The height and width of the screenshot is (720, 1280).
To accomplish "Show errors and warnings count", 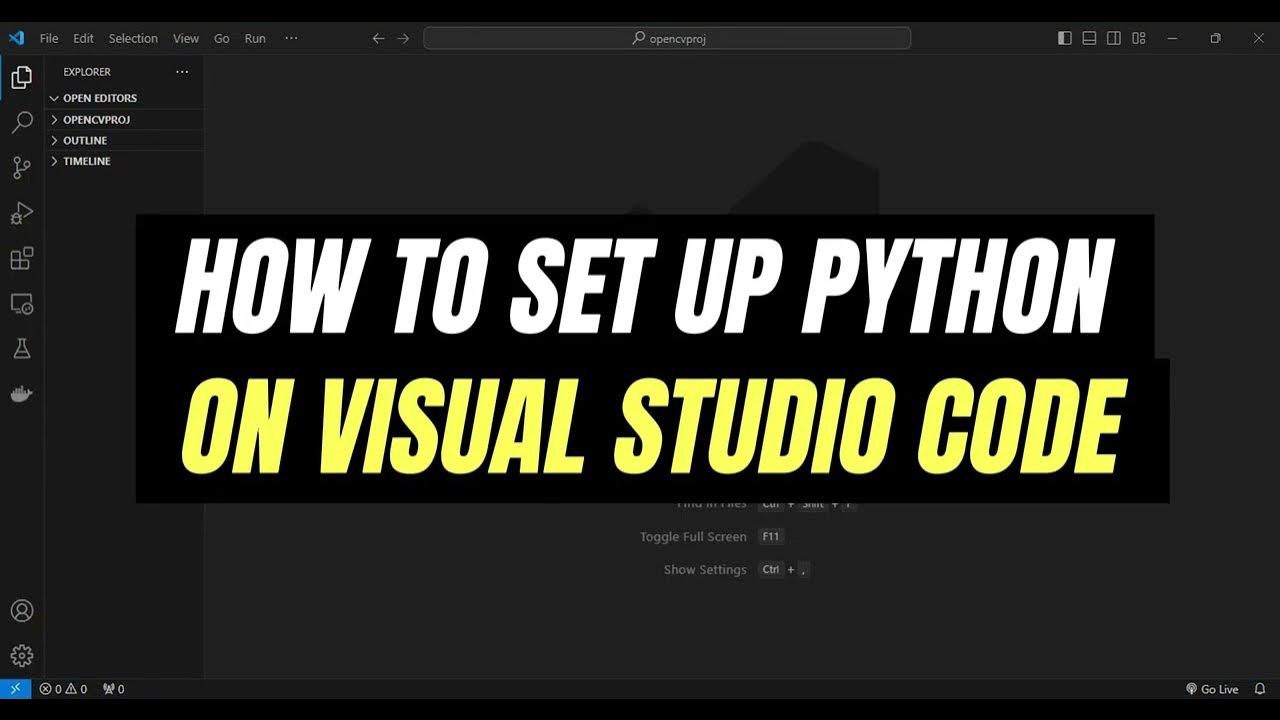I will [63, 689].
